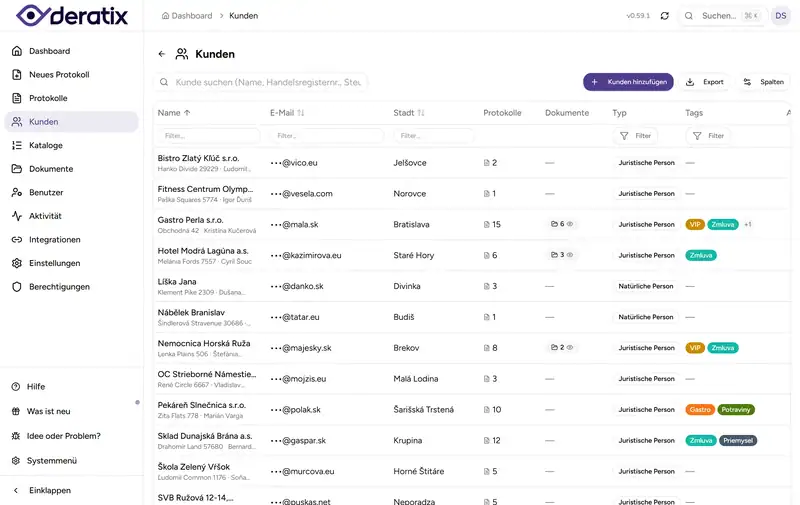Click the 6 documents badge for Gastro Perla
The width and height of the screenshot is (800, 505).
pos(561,224)
